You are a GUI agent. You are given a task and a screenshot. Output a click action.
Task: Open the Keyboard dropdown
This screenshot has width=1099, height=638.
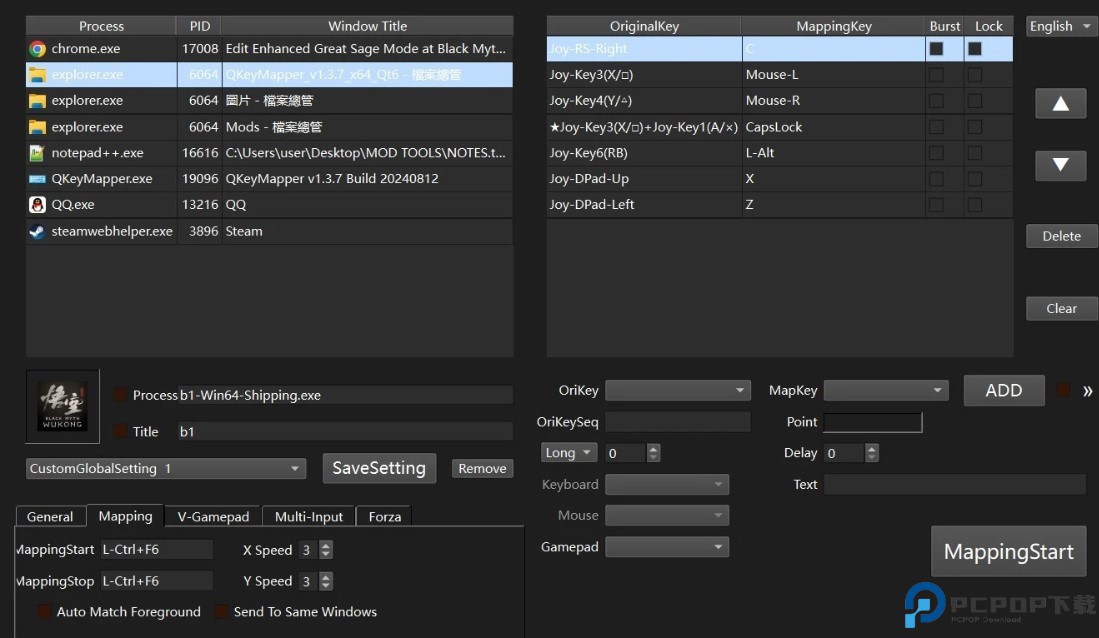coord(667,484)
